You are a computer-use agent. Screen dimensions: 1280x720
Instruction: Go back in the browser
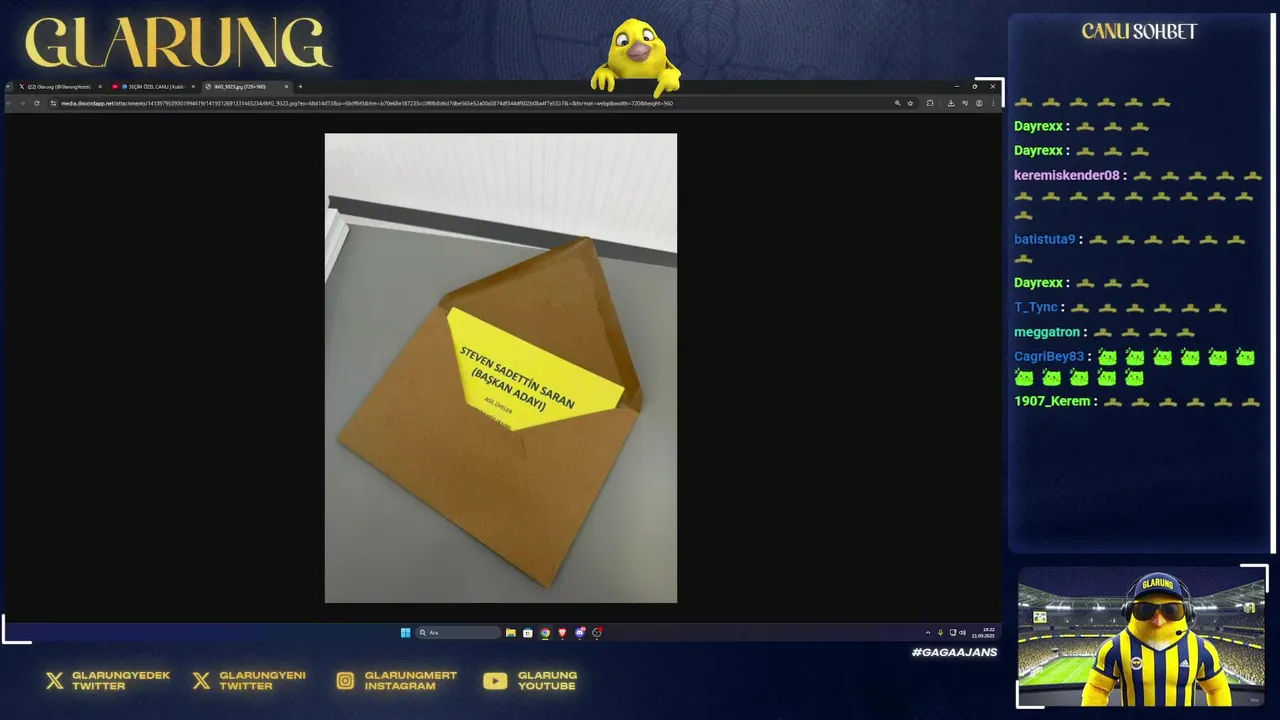[8, 103]
